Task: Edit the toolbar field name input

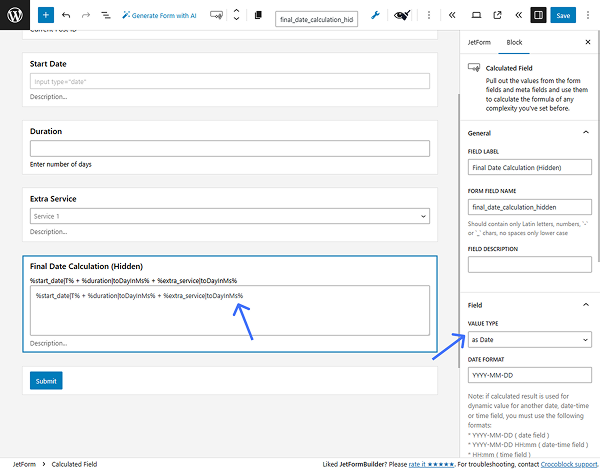Action: 316,19
